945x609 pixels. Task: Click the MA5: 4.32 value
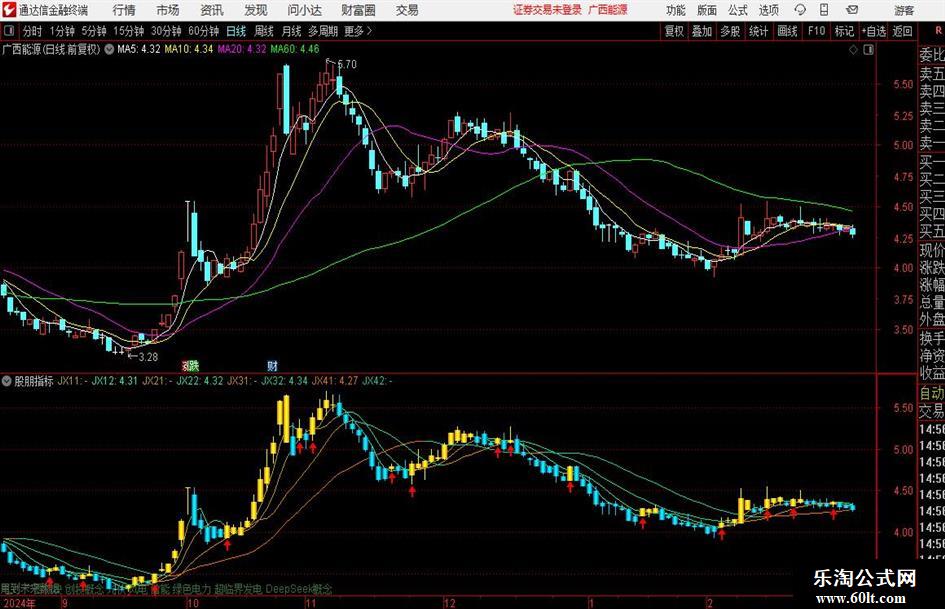[x=139, y=49]
